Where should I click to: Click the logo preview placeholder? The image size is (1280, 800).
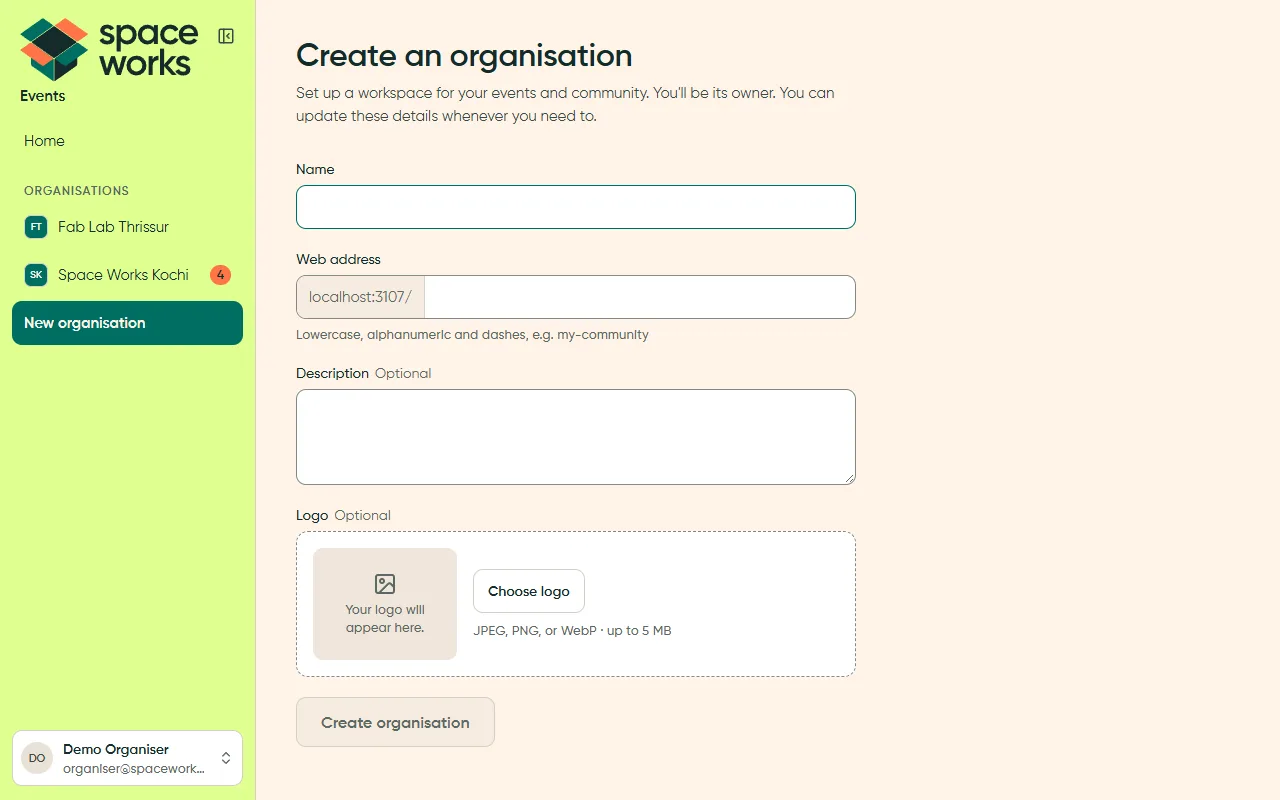(x=385, y=604)
